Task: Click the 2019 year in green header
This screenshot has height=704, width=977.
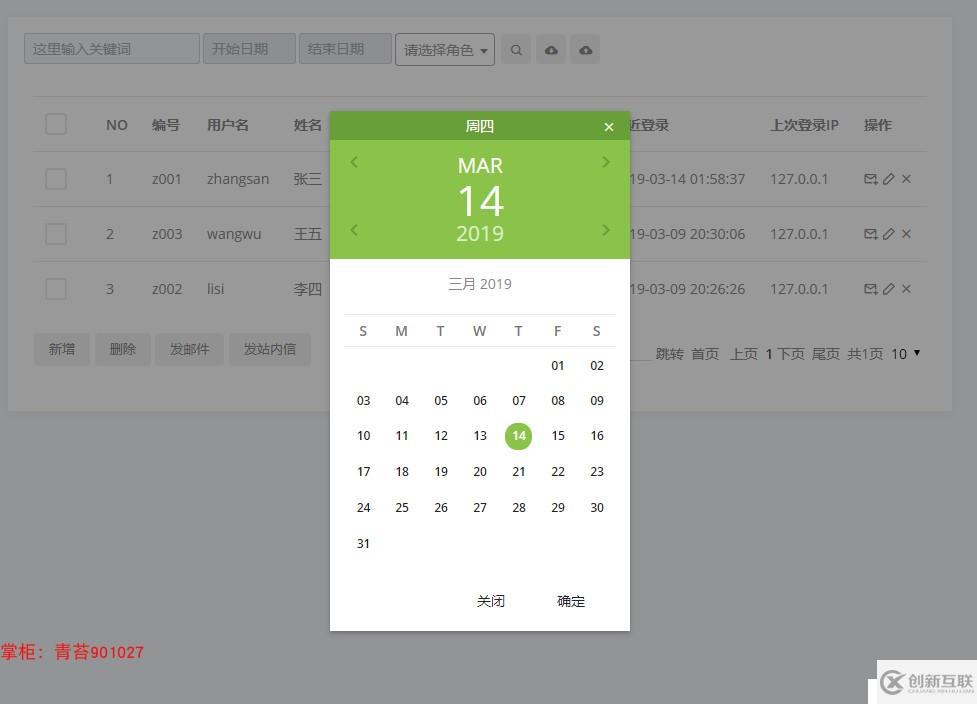Action: pyautogui.click(x=480, y=234)
